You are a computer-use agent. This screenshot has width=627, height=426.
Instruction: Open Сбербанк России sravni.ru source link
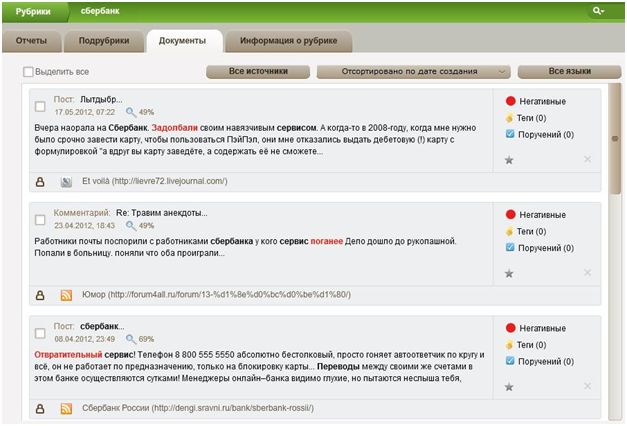(198, 408)
